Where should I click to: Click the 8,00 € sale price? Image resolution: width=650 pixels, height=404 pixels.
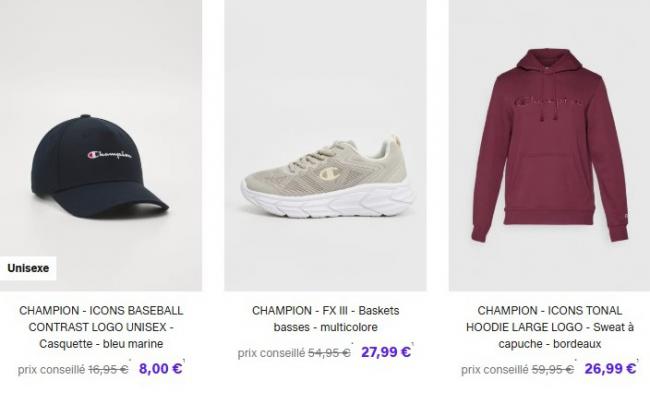point(160,368)
